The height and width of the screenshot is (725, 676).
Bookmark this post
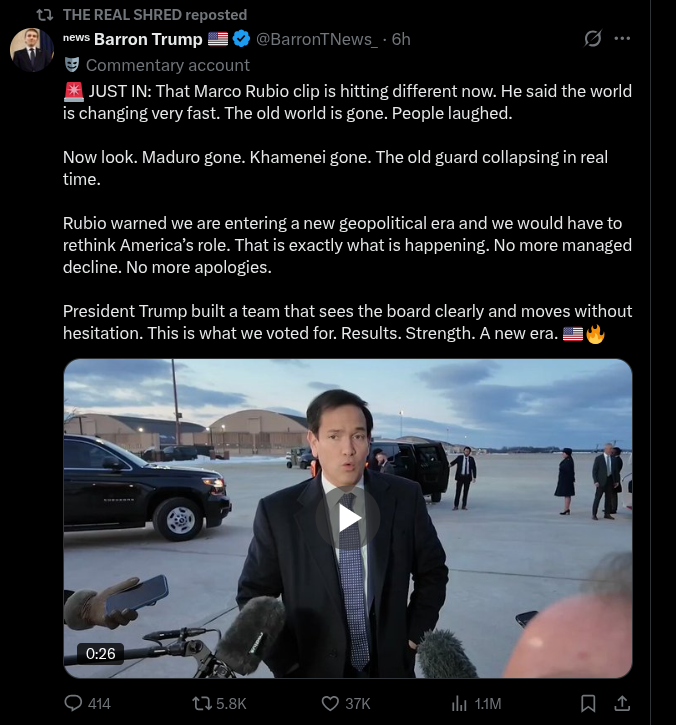(x=588, y=703)
